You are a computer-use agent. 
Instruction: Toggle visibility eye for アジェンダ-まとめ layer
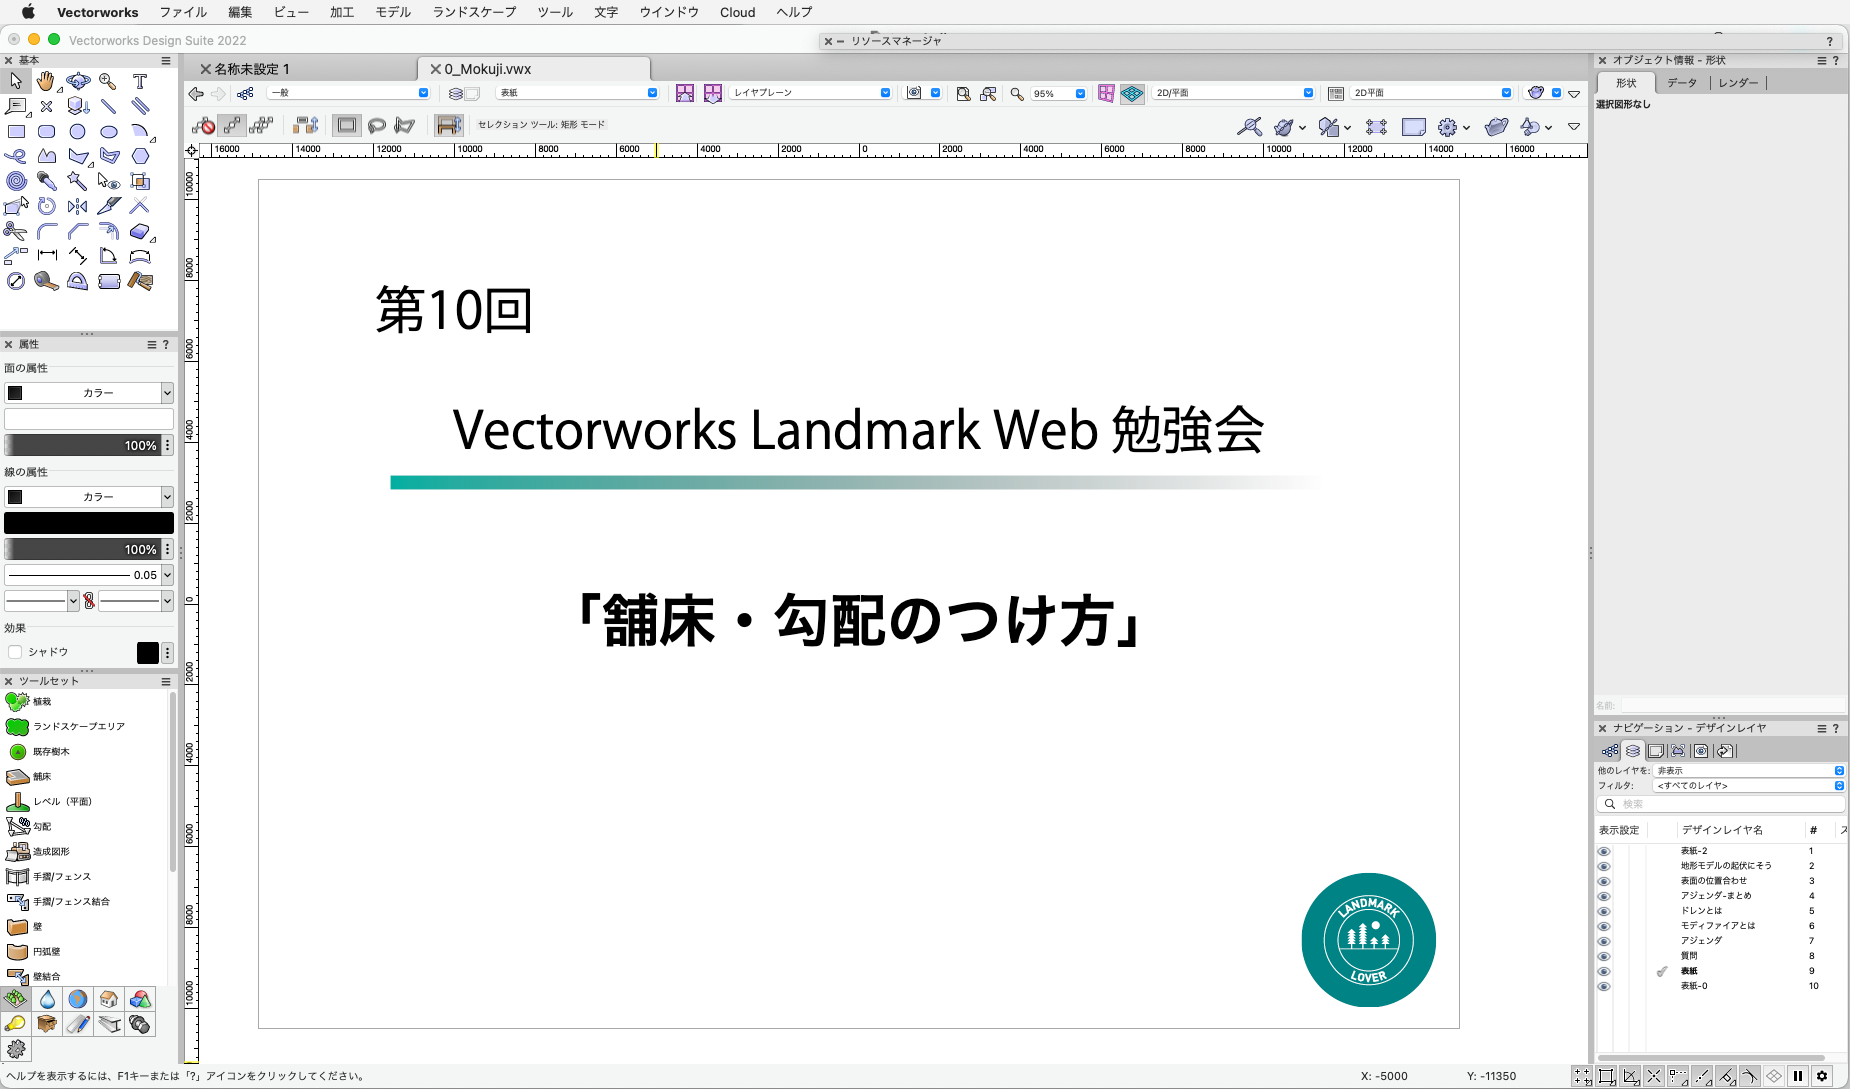tap(1604, 896)
